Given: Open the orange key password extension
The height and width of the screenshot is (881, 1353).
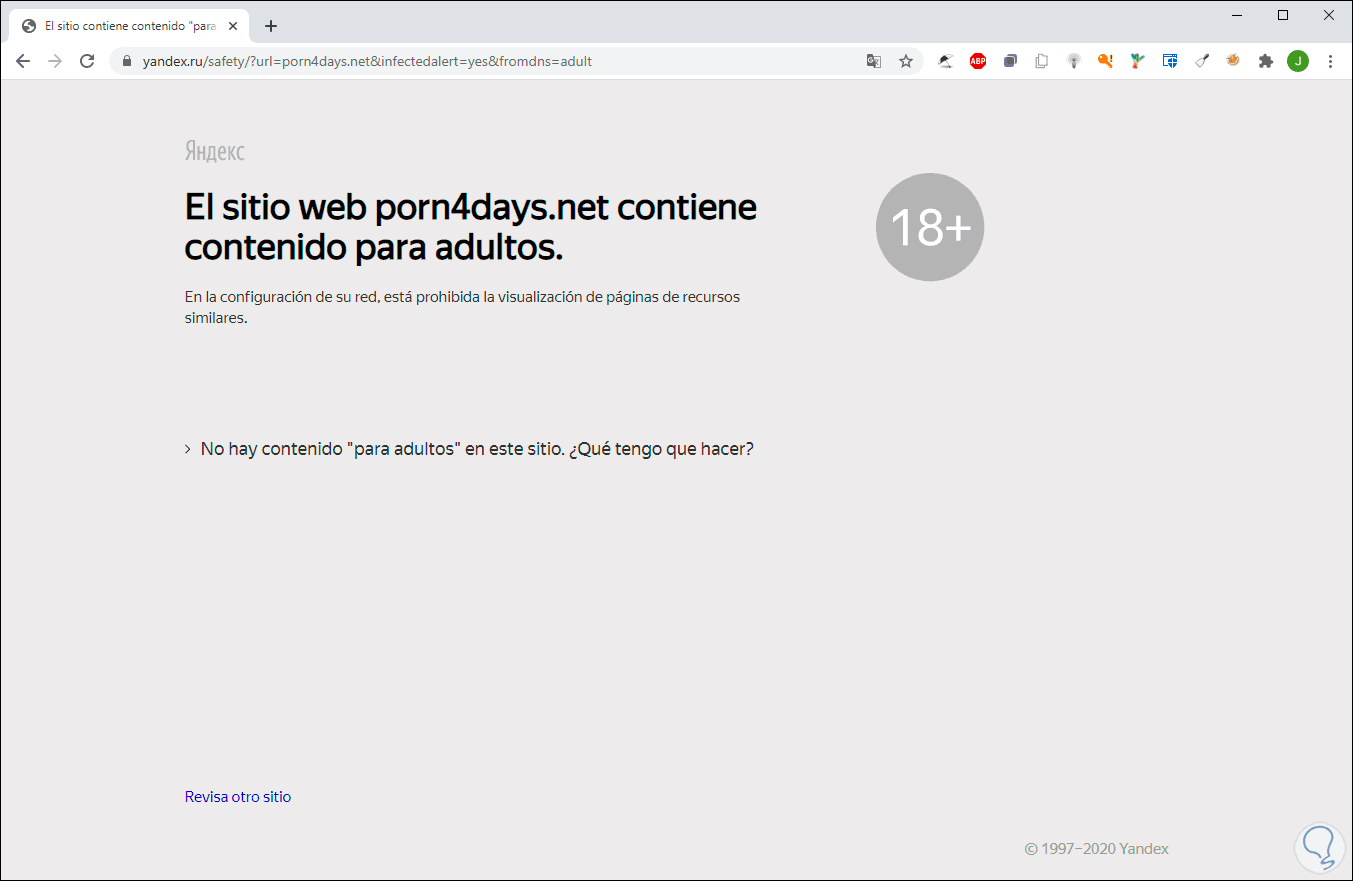Looking at the screenshot, I should click(1106, 61).
